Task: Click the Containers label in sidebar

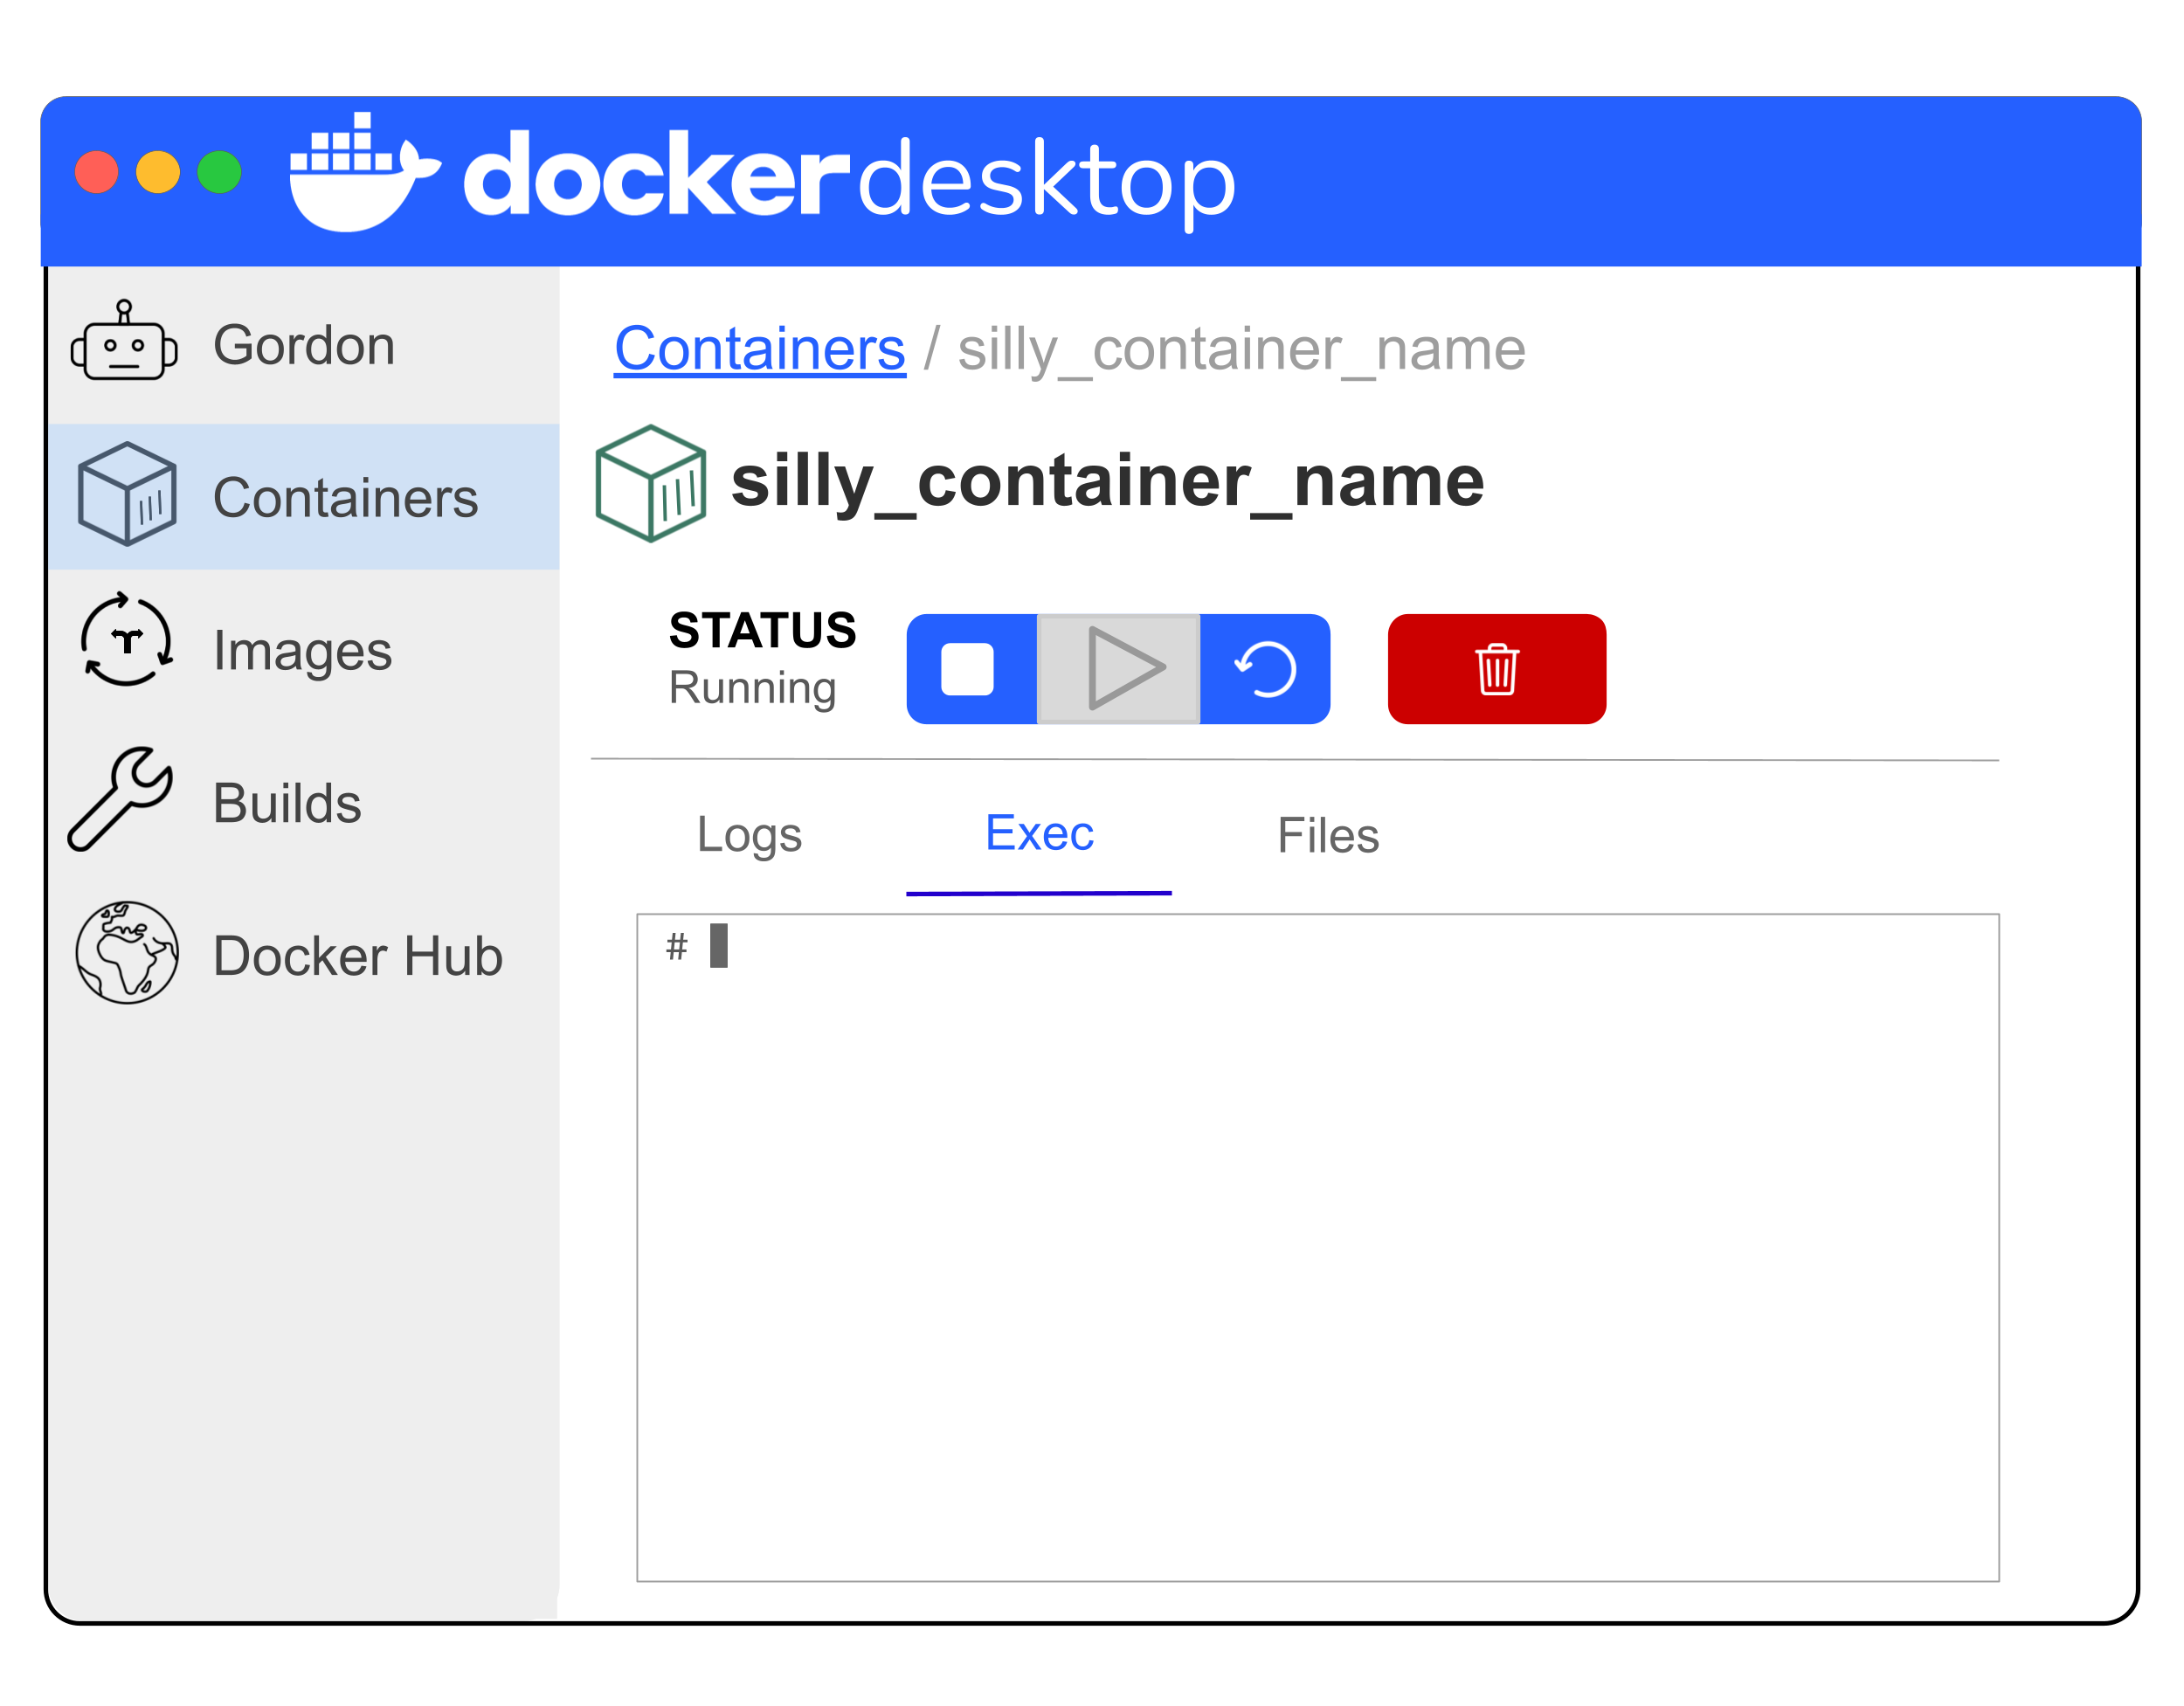Action: (x=345, y=498)
